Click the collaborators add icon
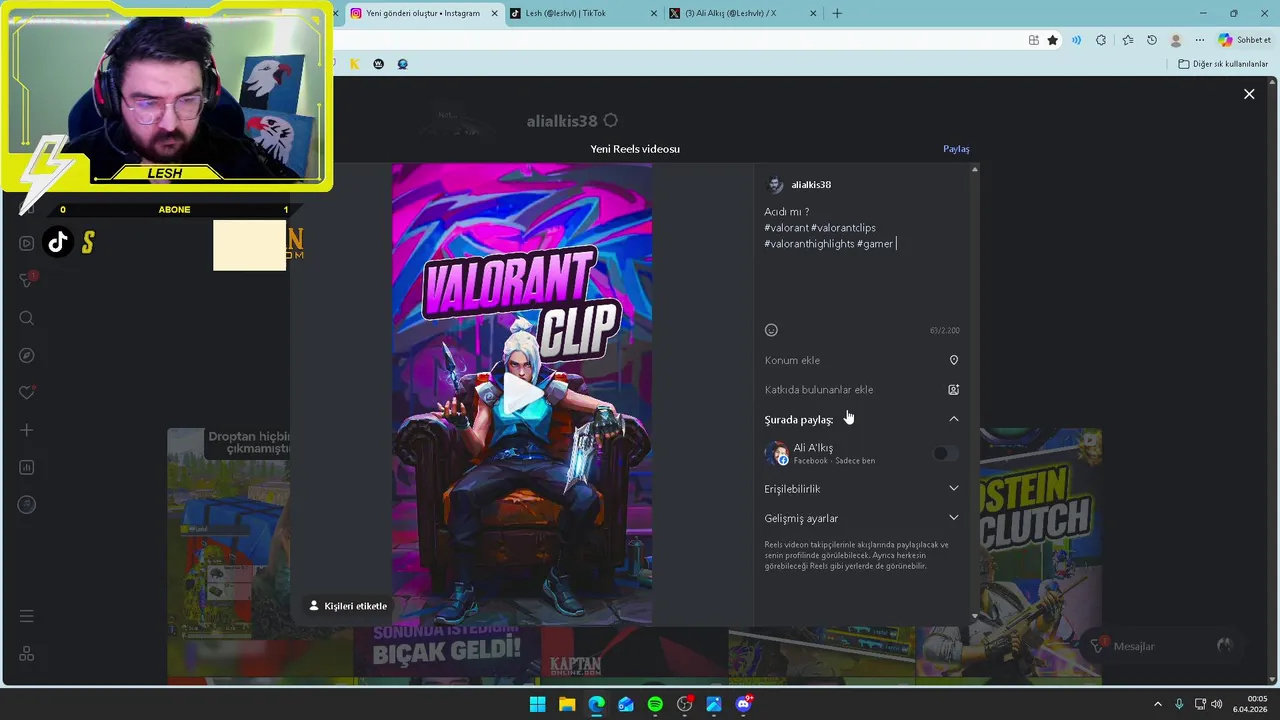The width and height of the screenshot is (1280, 720). (x=953, y=390)
